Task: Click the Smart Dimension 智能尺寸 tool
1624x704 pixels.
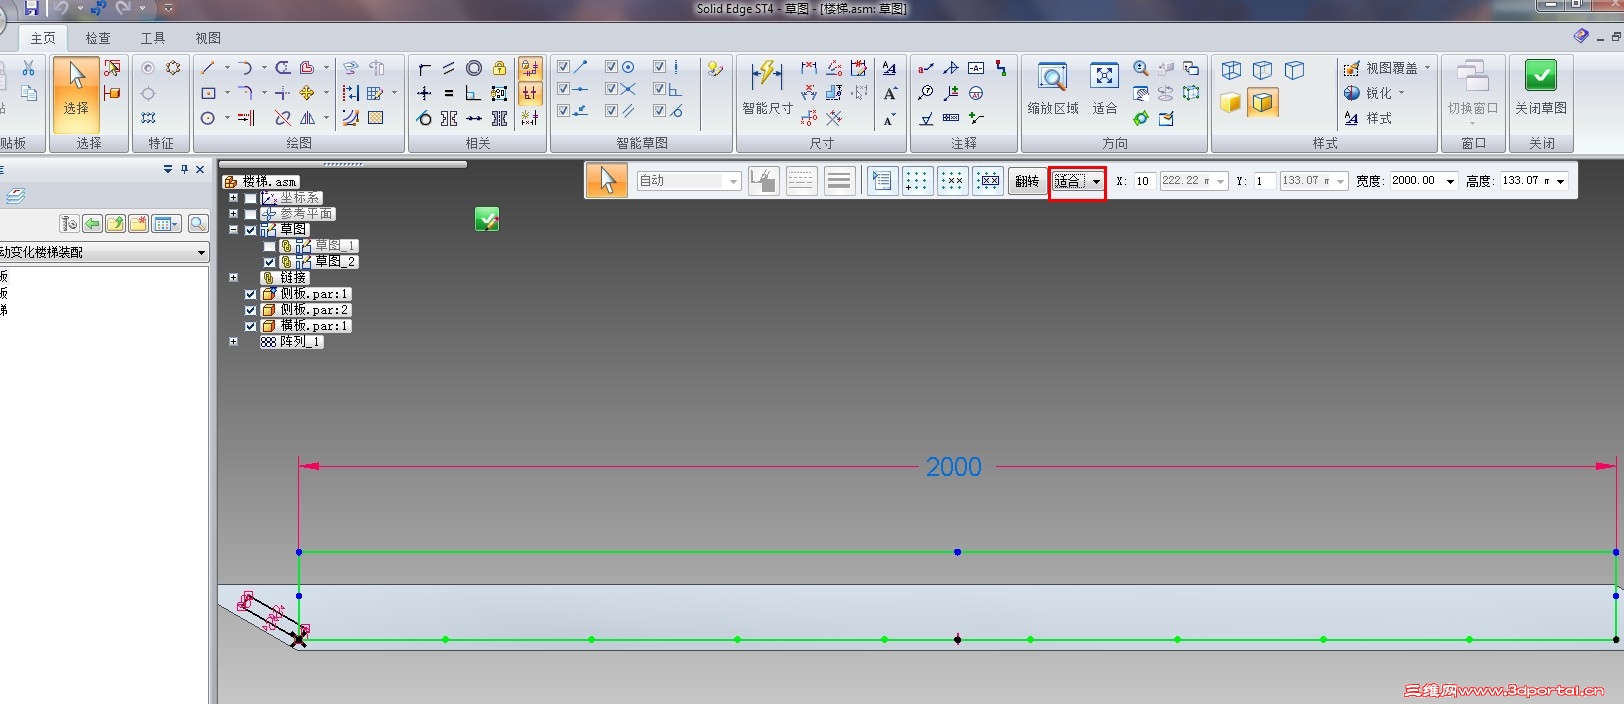Action: pyautogui.click(x=767, y=87)
